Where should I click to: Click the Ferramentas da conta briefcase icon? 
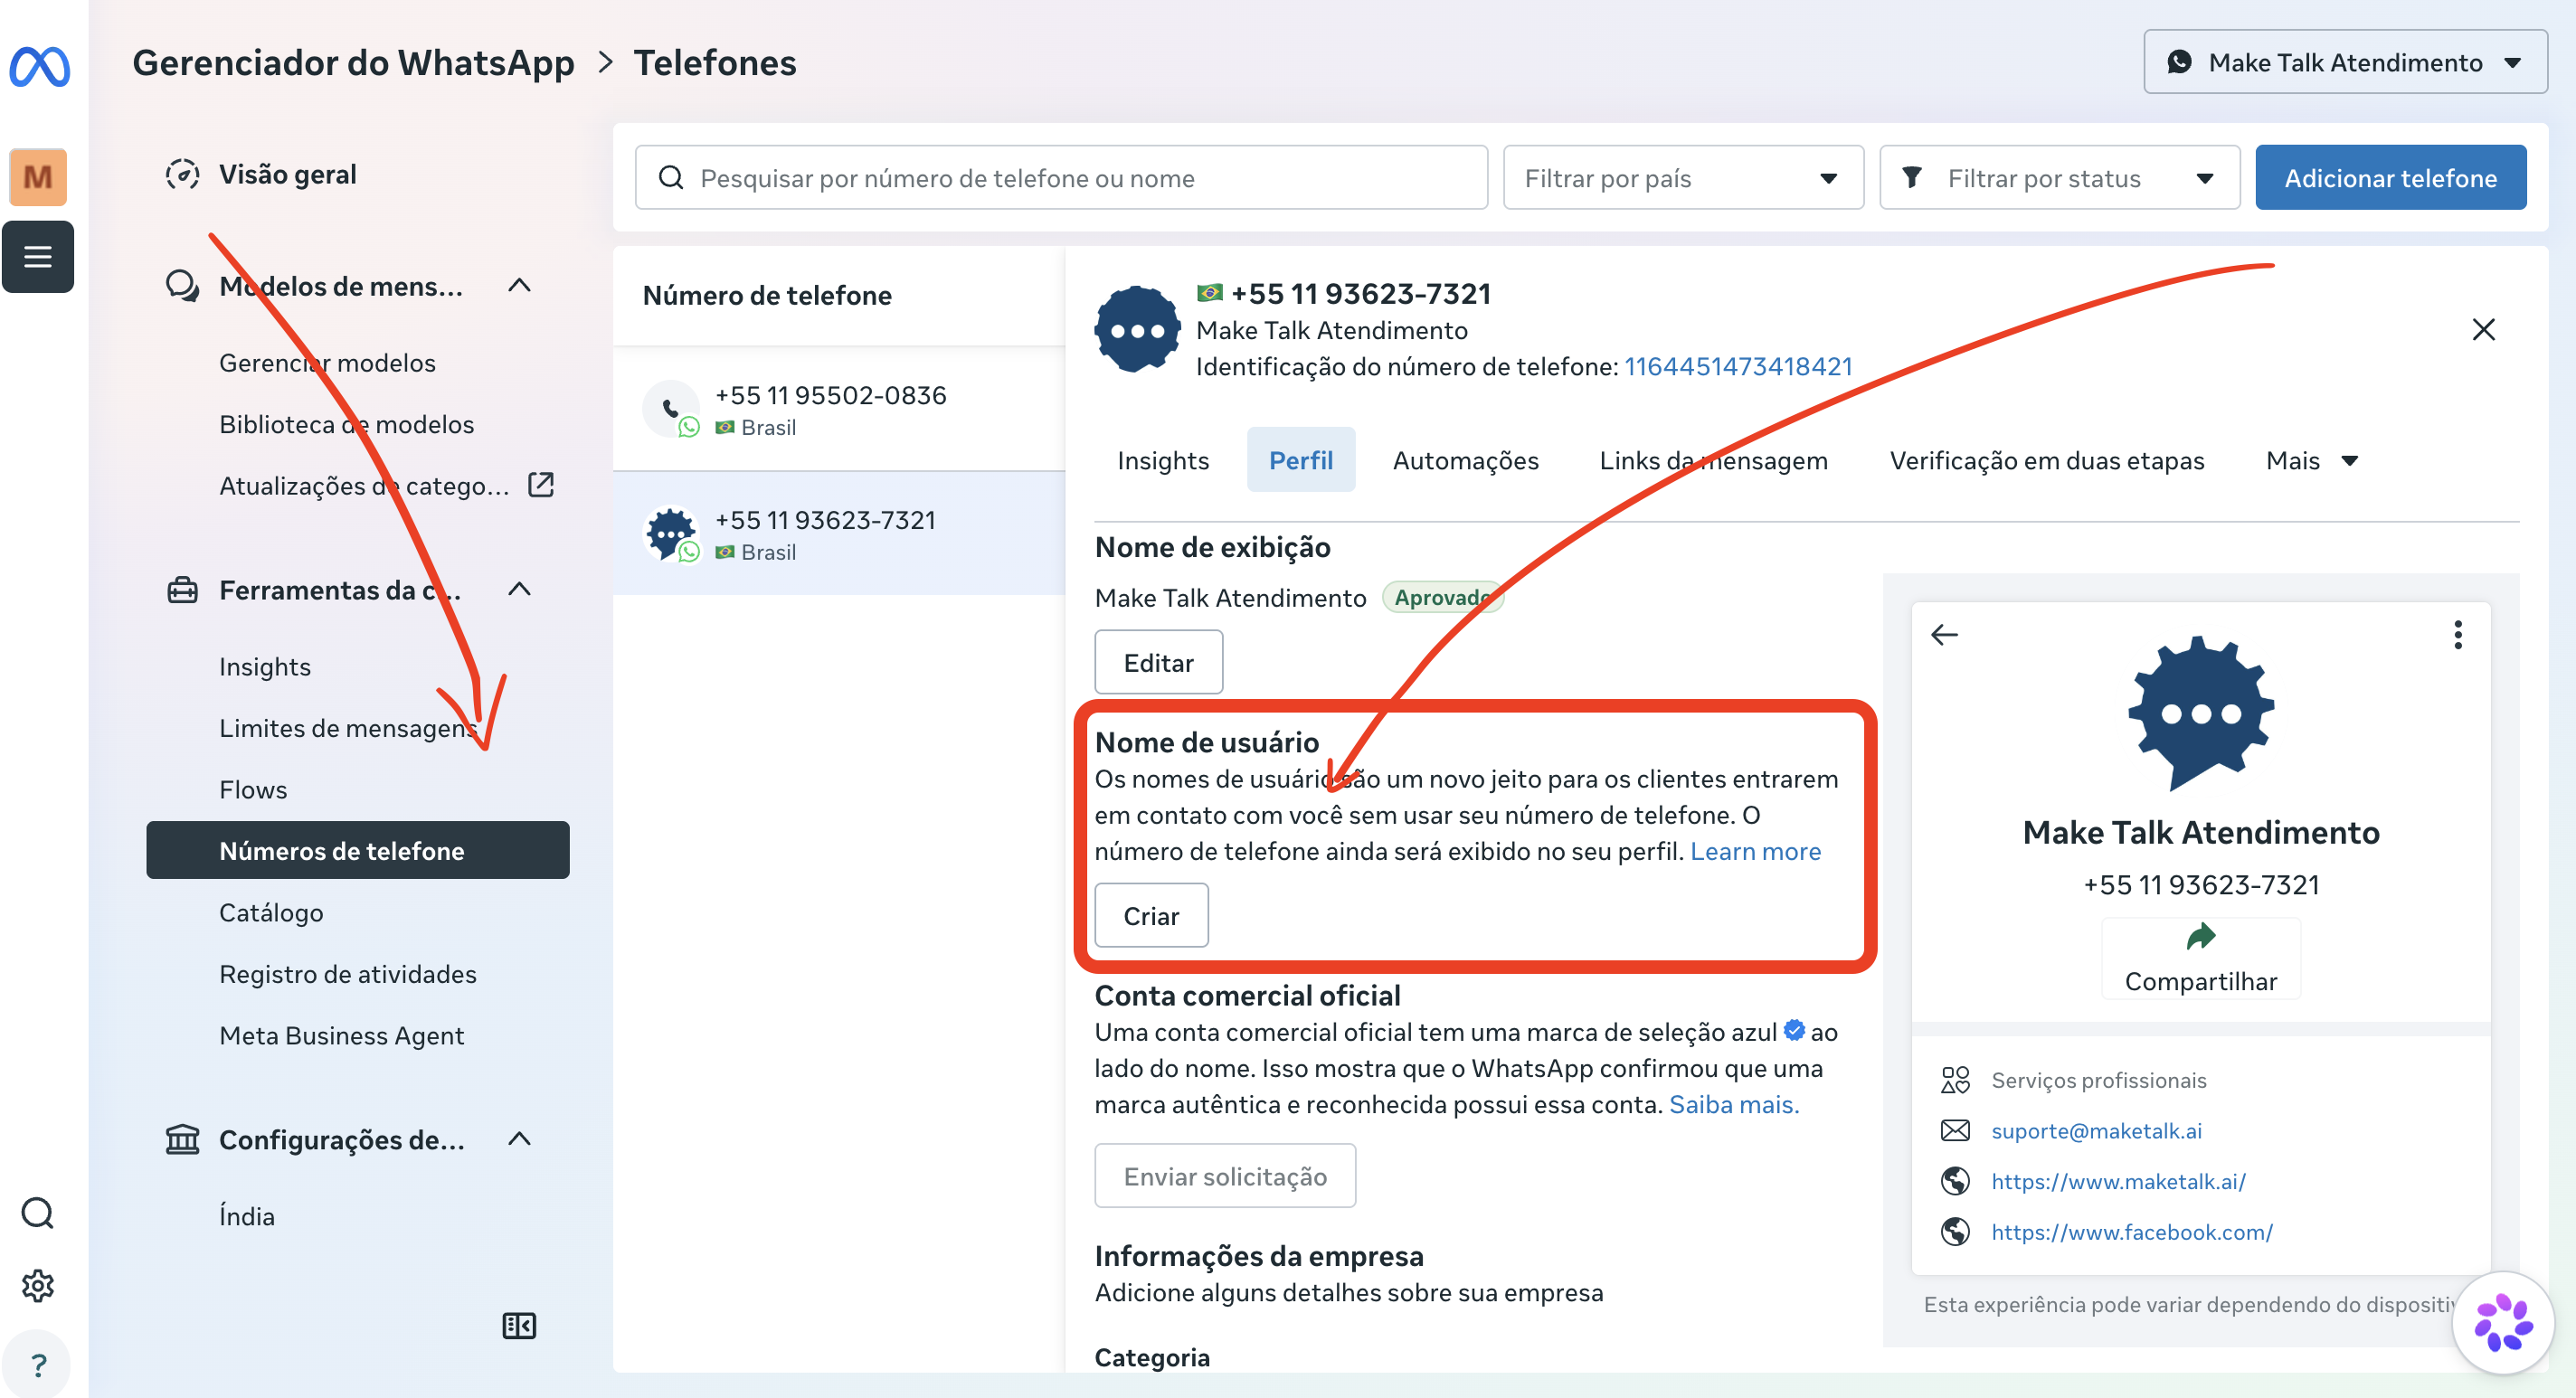(182, 590)
